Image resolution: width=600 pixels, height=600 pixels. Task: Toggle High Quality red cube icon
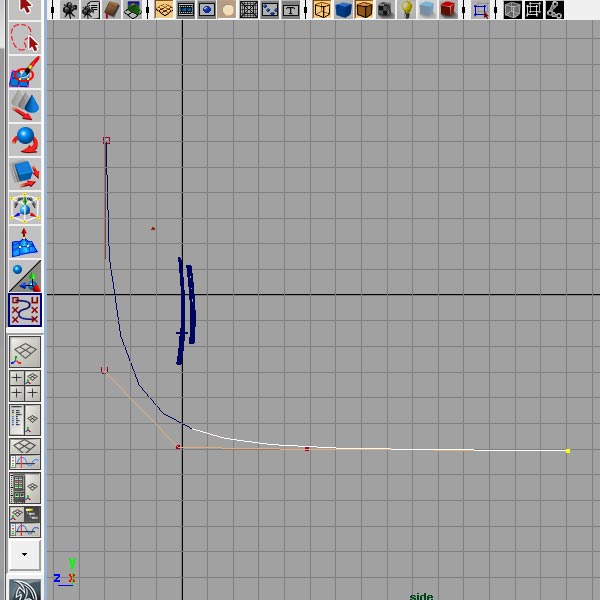(x=448, y=10)
